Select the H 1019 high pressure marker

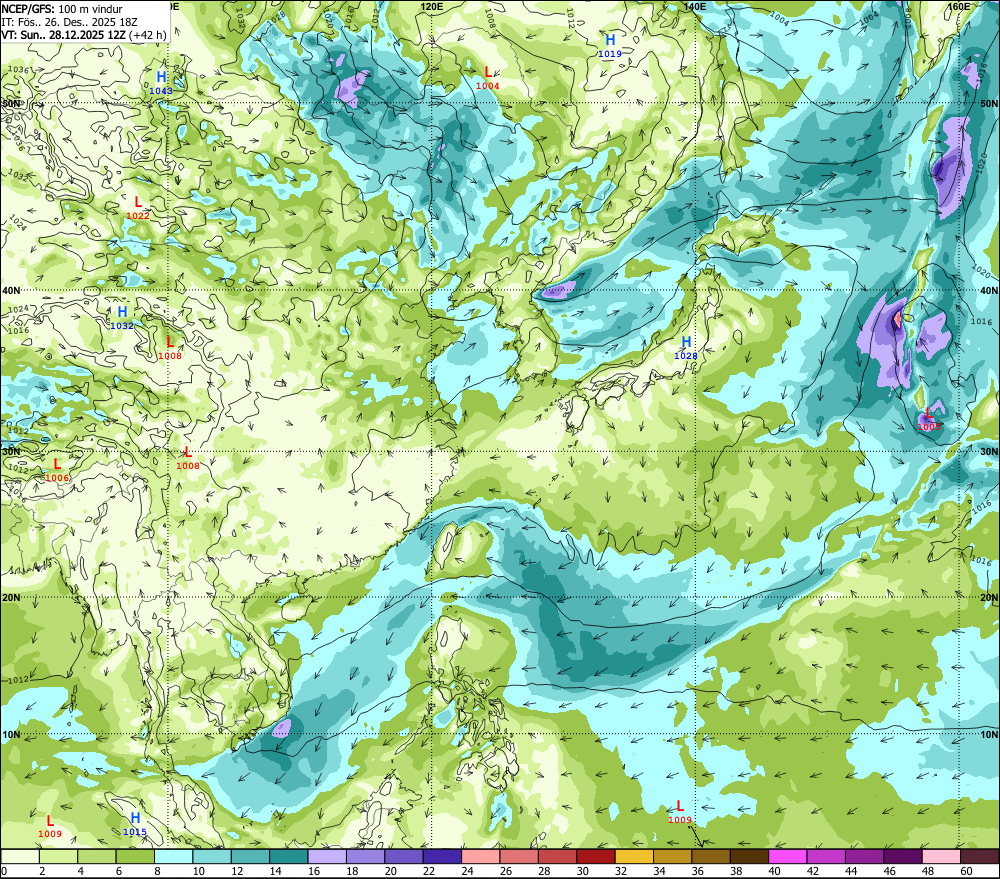click(610, 46)
